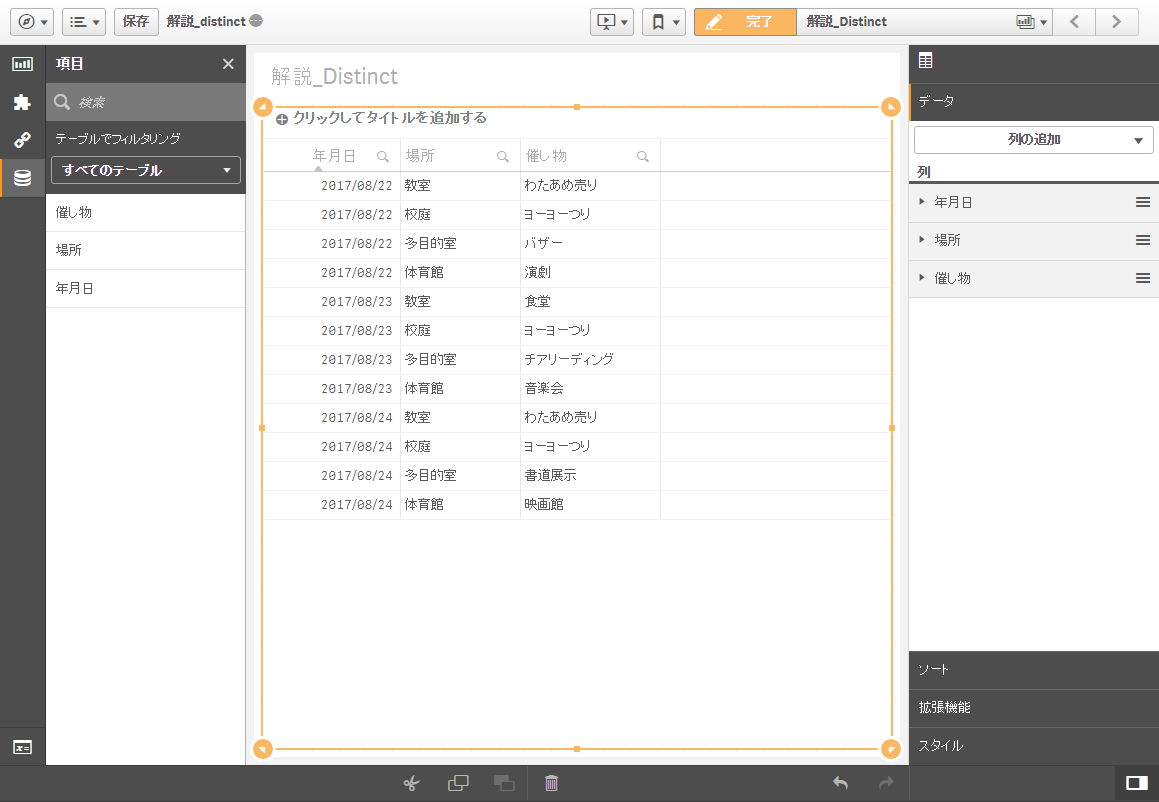Select cell 食堂 in the table
1159x802 pixels.
(x=590, y=302)
